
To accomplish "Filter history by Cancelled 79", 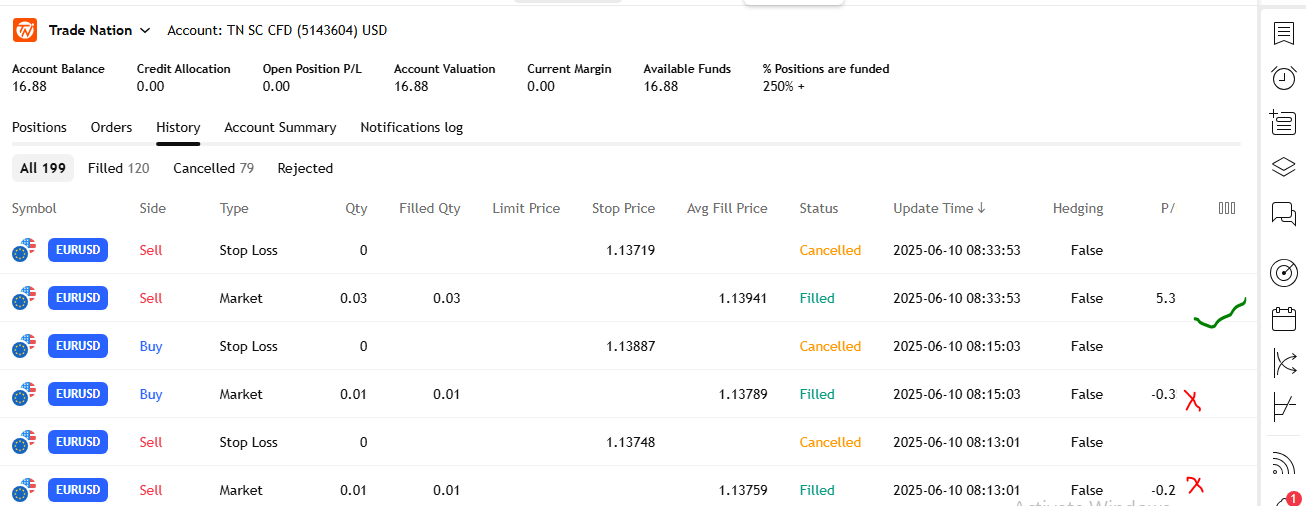I will 213,168.
